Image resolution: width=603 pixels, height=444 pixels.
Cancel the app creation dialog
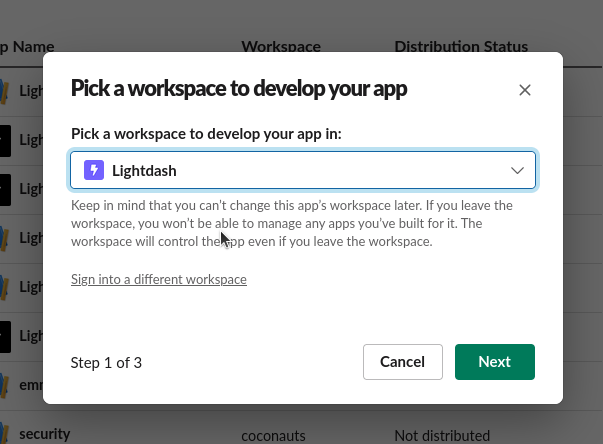(x=403, y=362)
